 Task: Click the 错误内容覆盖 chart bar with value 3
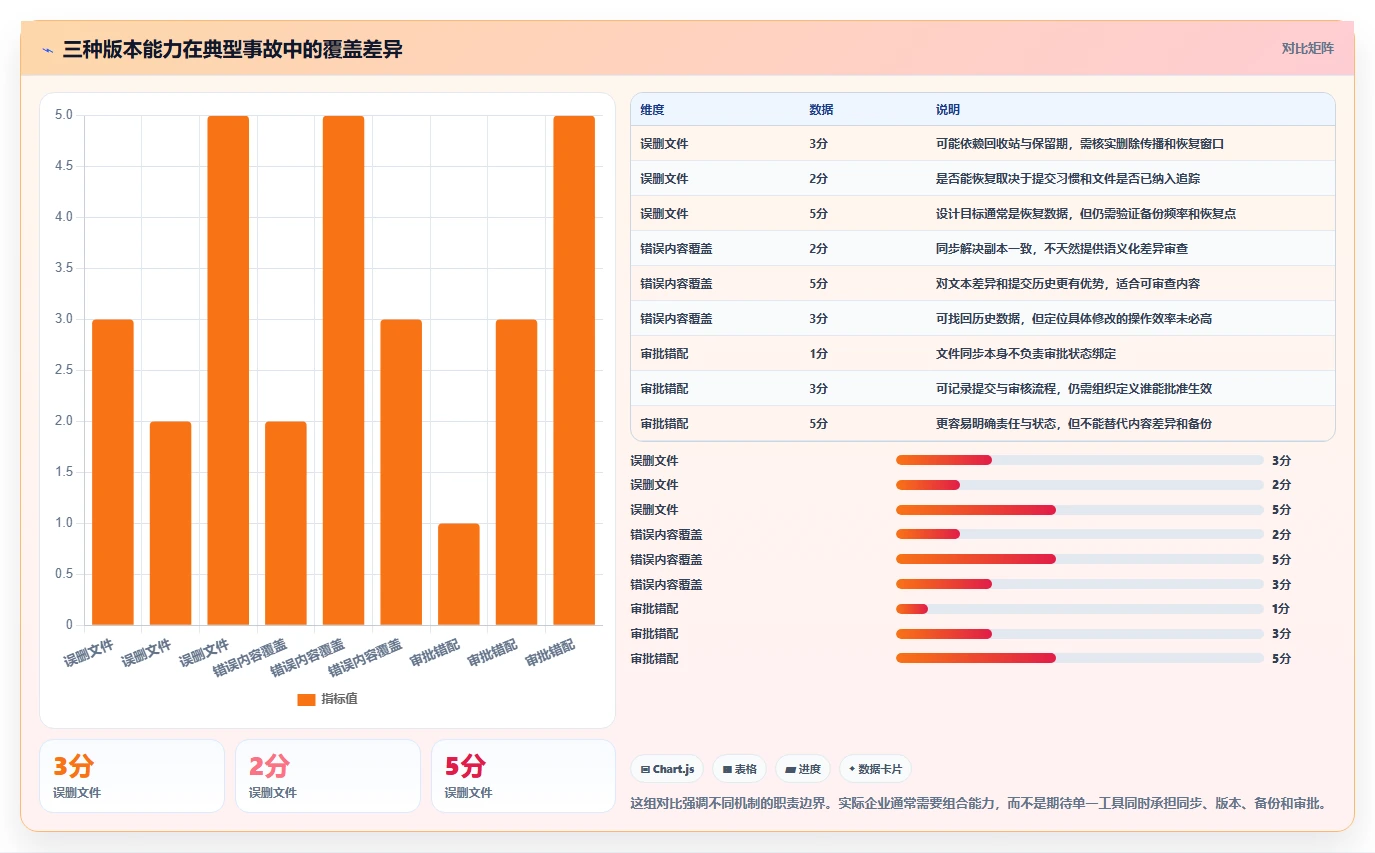(x=401, y=472)
